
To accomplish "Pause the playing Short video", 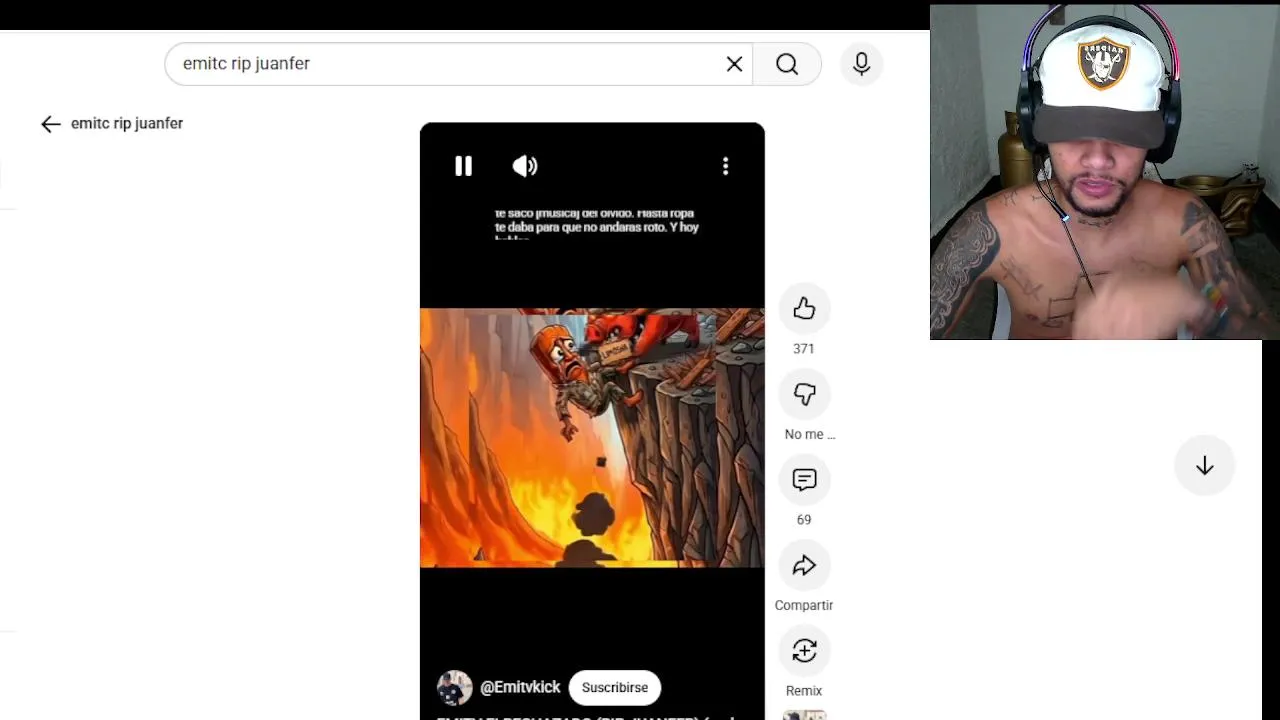I will [x=463, y=166].
